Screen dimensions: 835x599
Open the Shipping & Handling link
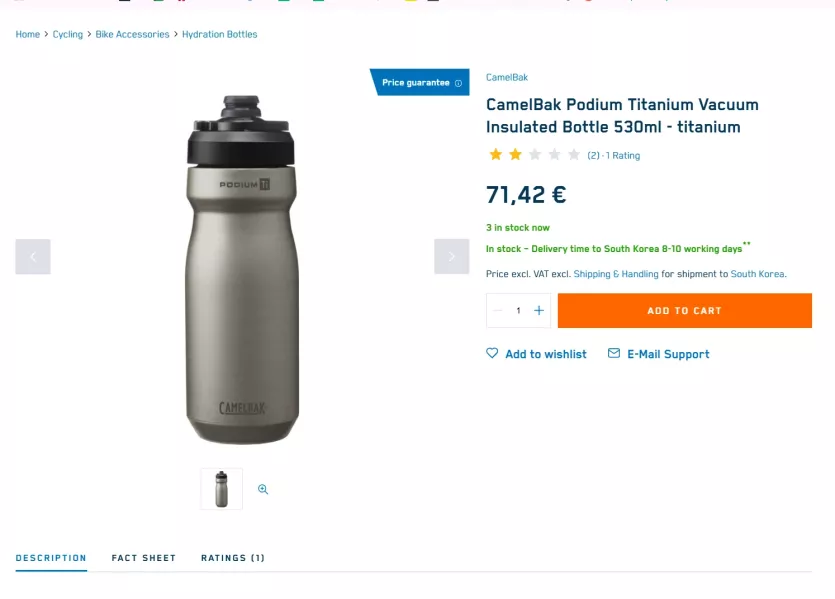tap(616, 274)
